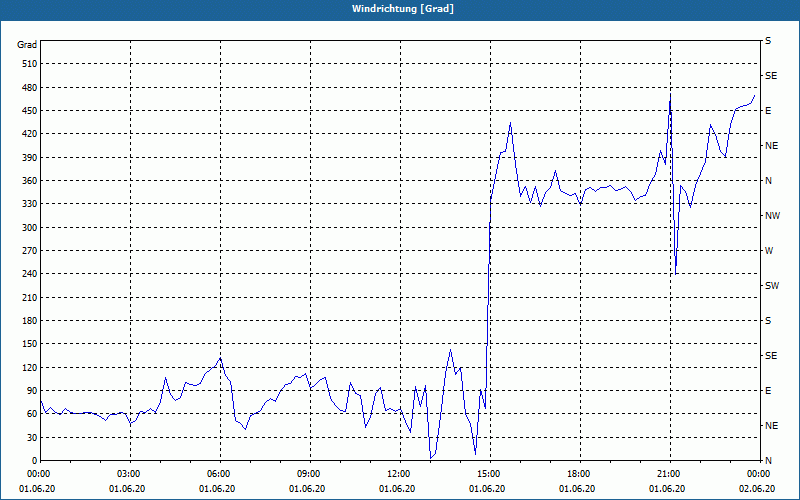Click the 240 value on the left axis

tap(30, 273)
